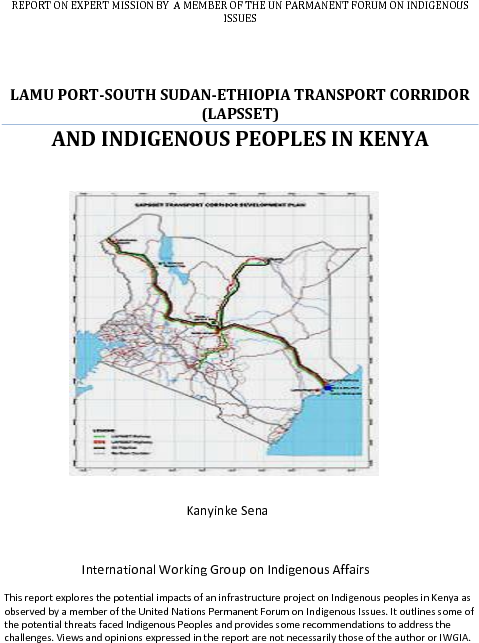Viewport: 479px width, 643px height.
Task: Click International Working Group on Indigenous Affairs text
Action: (x=226, y=570)
